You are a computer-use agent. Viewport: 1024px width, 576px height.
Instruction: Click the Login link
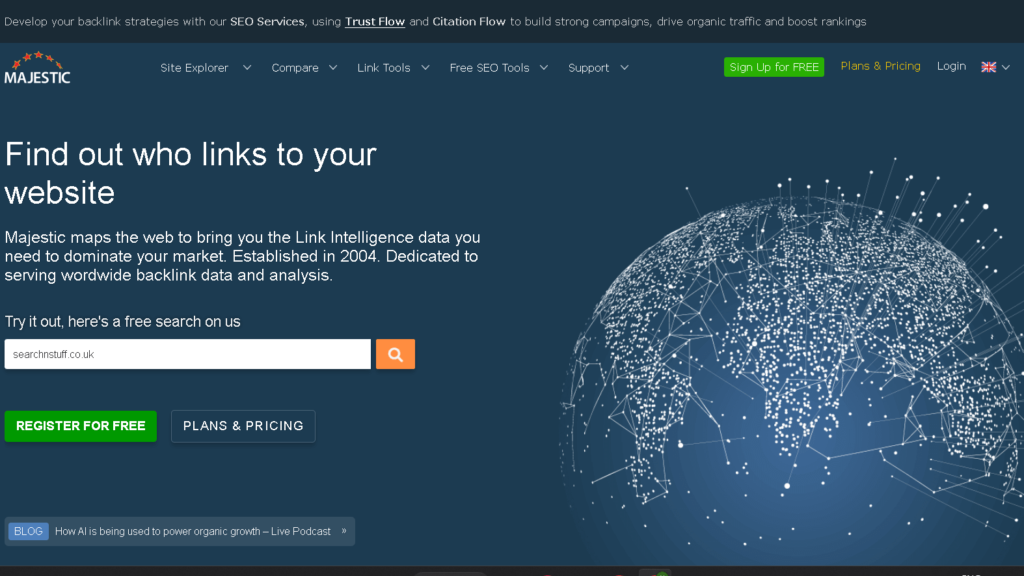click(x=951, y=66)
